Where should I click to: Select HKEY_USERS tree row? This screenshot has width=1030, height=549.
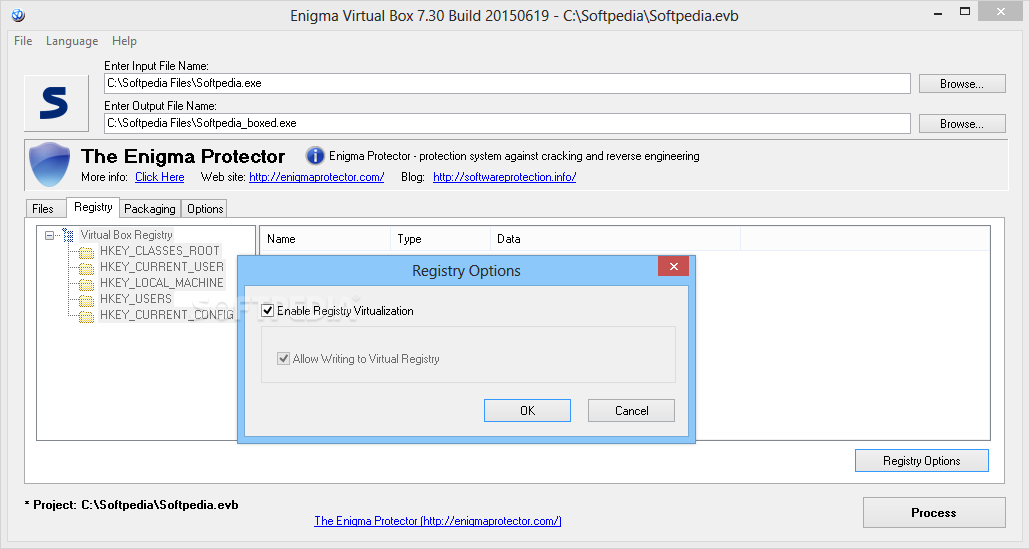click(x=136, y=299)
